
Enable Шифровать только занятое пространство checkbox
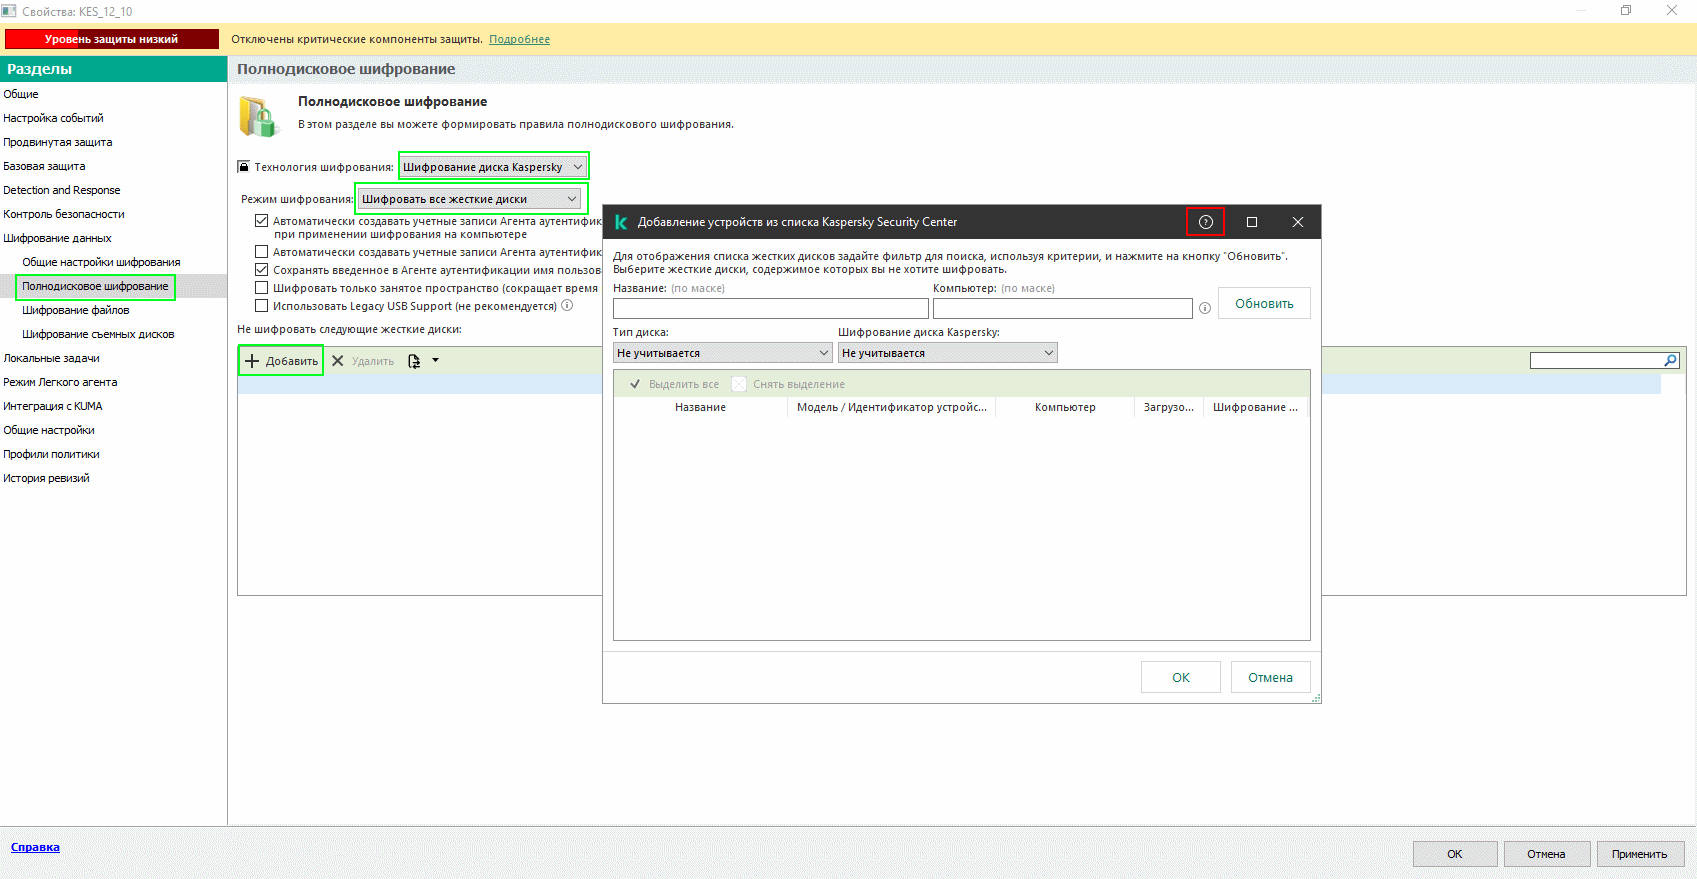(x=262, y=288)
